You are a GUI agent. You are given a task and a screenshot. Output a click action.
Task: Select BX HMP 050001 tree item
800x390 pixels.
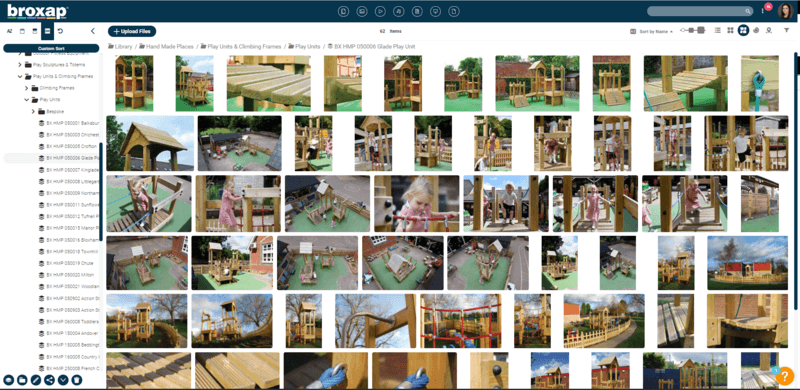click(69, 123)
